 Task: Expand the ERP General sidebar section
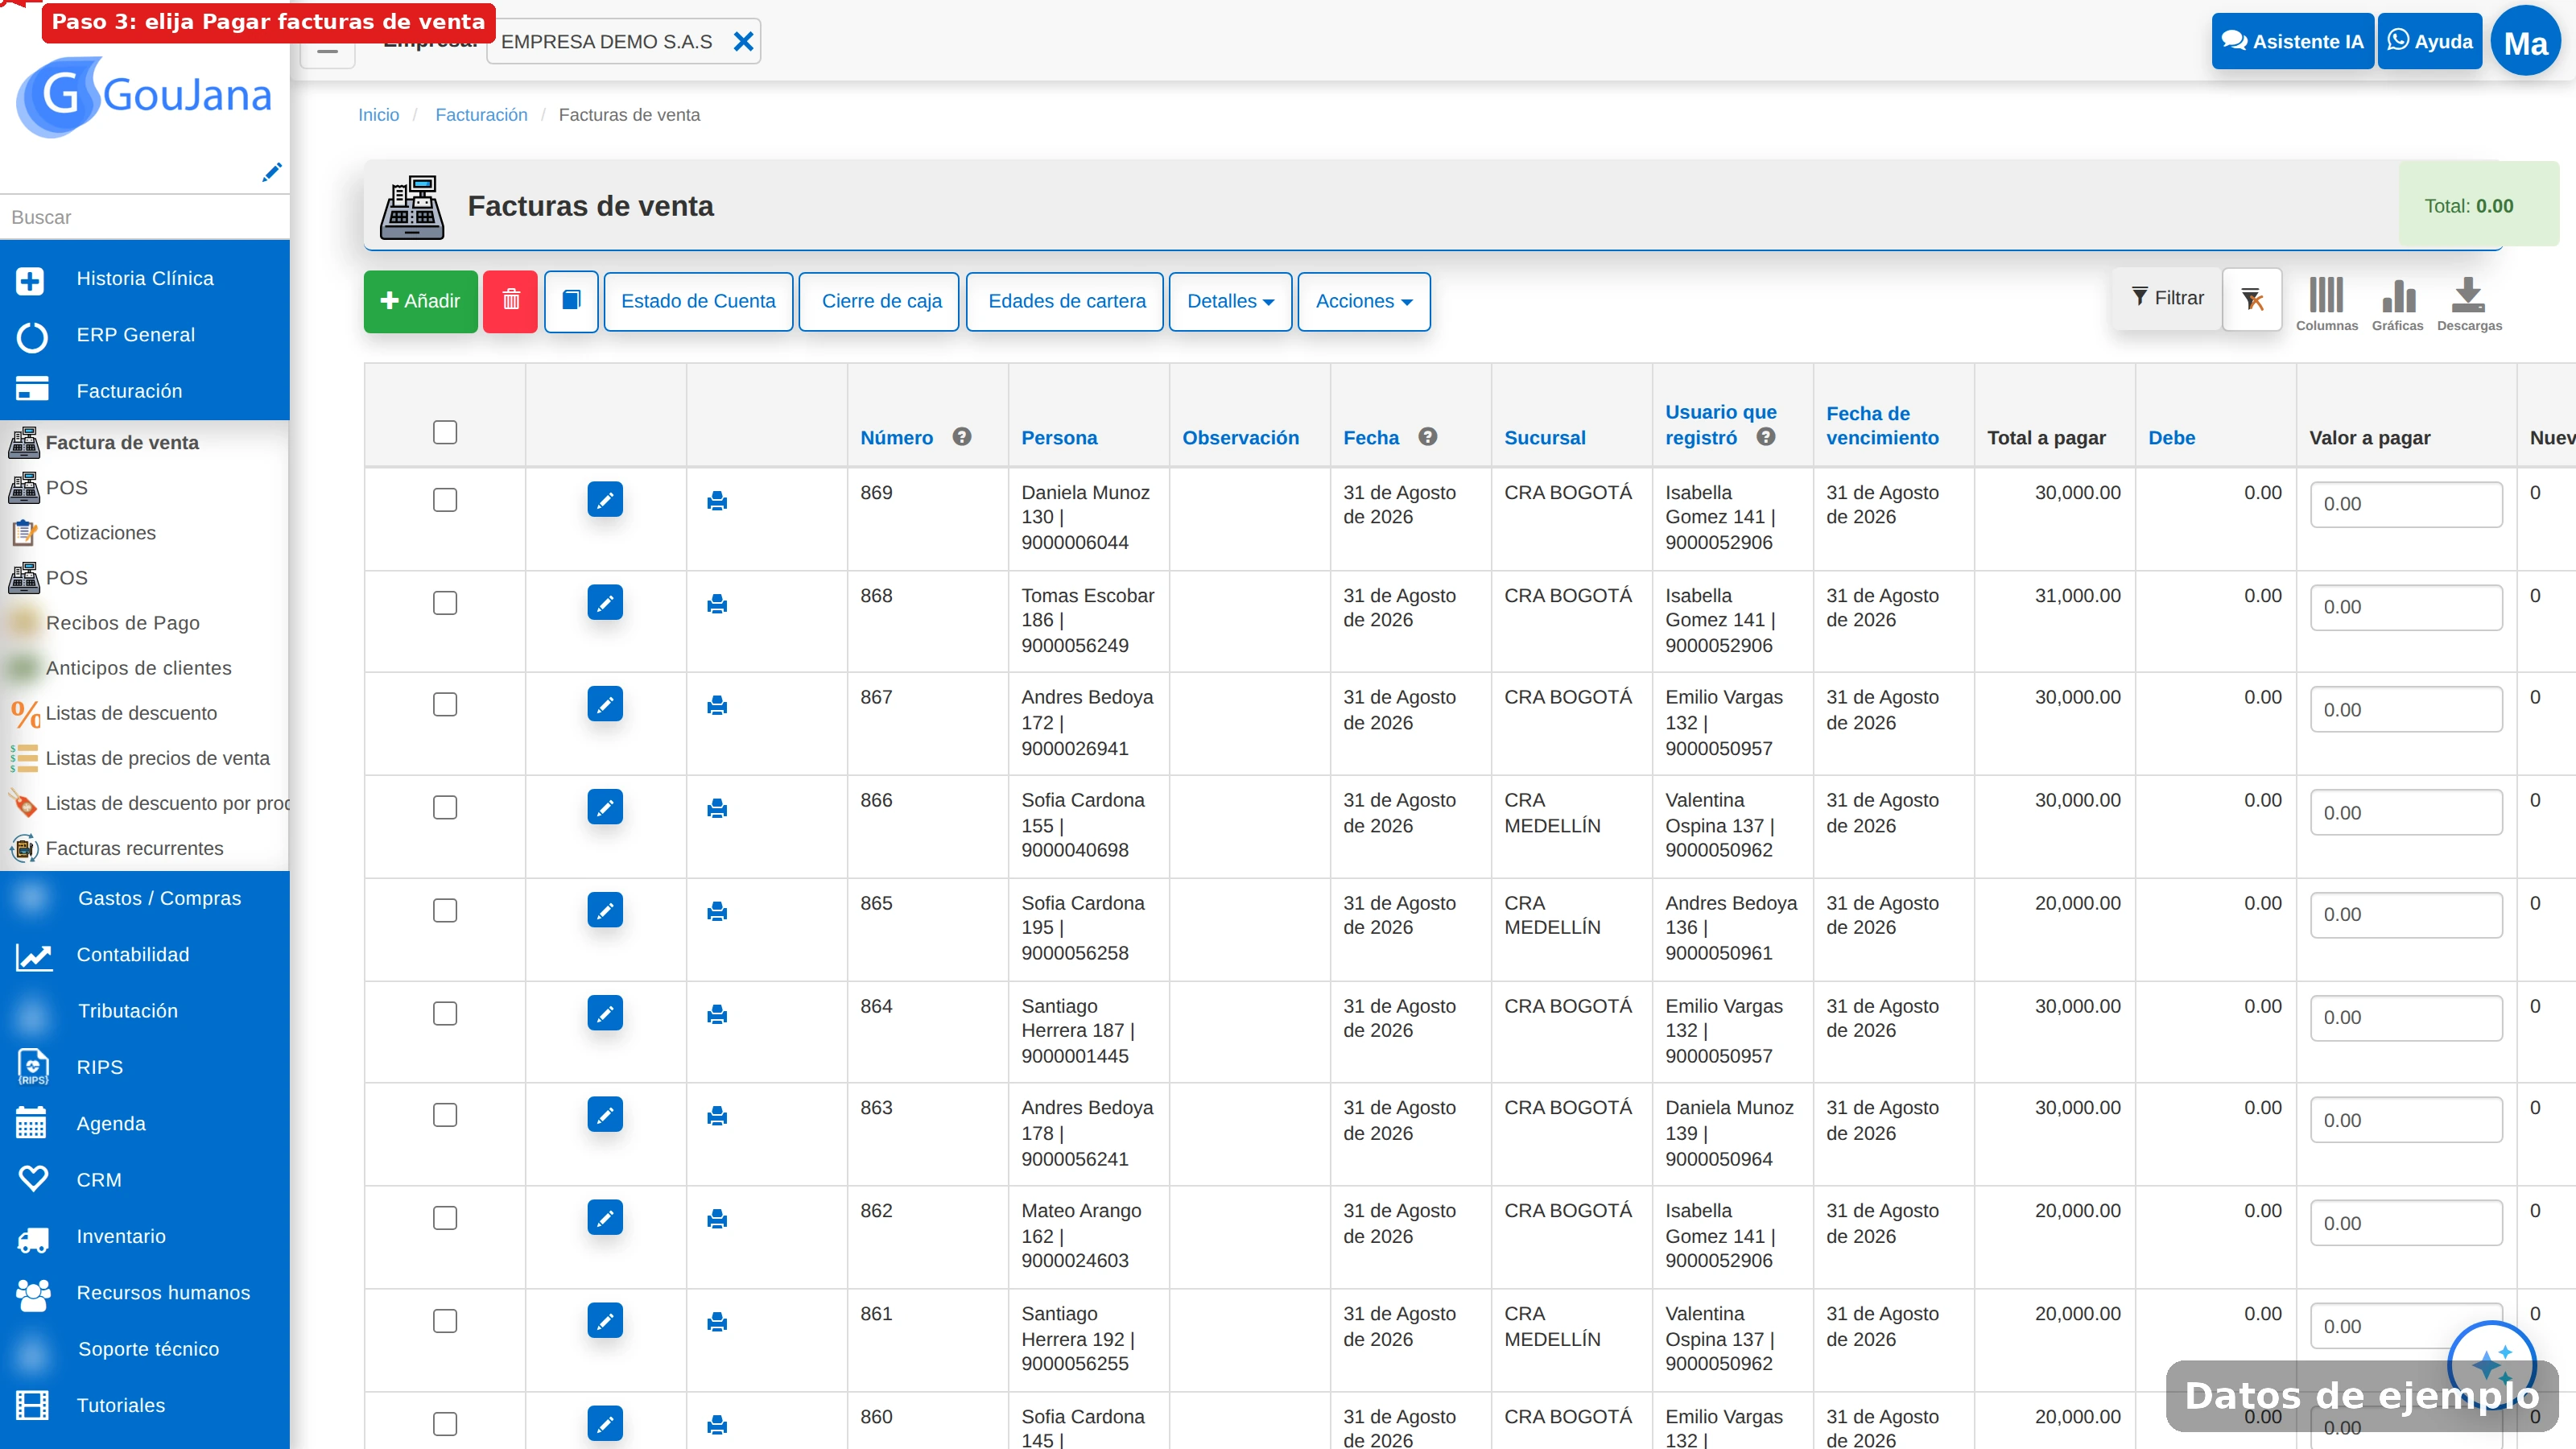point(145,335)
